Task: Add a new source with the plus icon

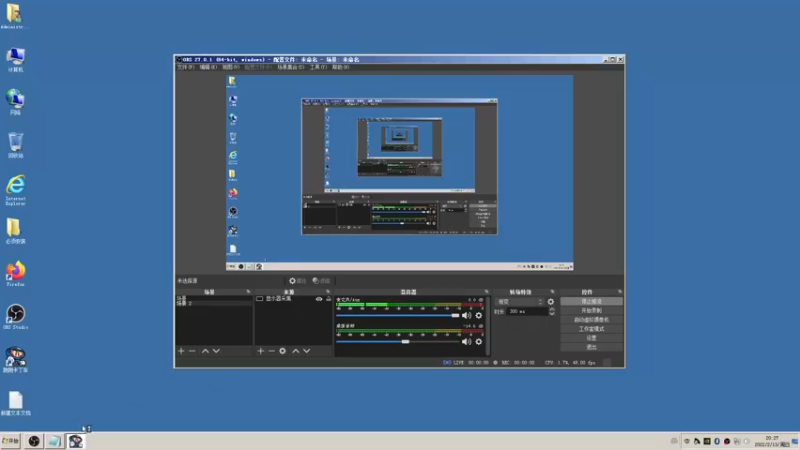Action: [x=261, y=351]
